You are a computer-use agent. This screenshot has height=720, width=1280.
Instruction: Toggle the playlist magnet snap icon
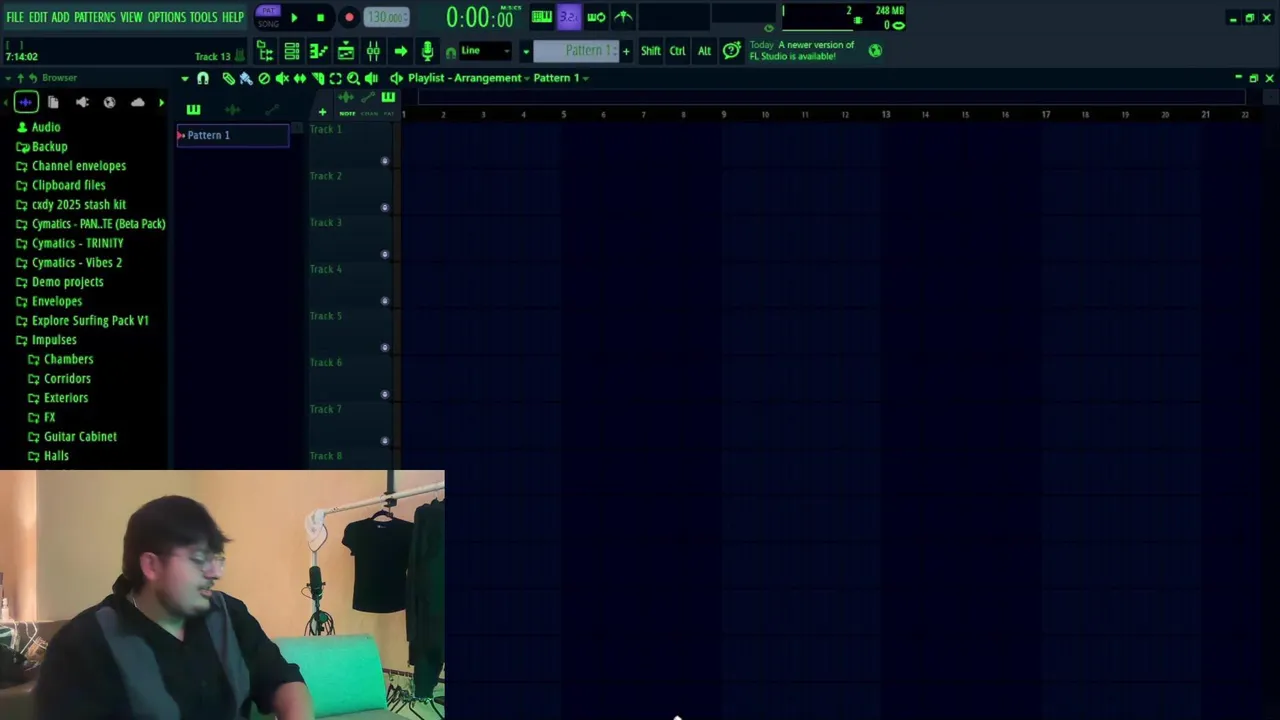(x=203, y=78)
